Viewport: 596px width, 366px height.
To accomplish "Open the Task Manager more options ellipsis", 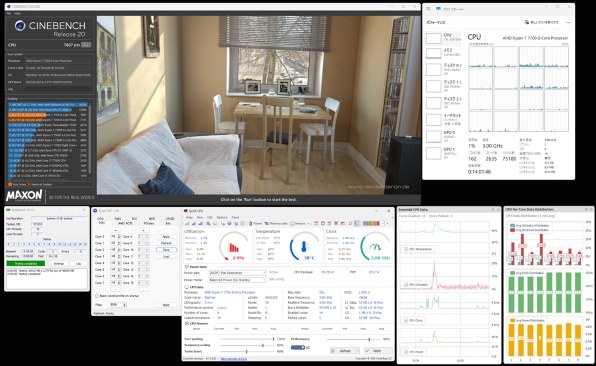I will [568, 22].
